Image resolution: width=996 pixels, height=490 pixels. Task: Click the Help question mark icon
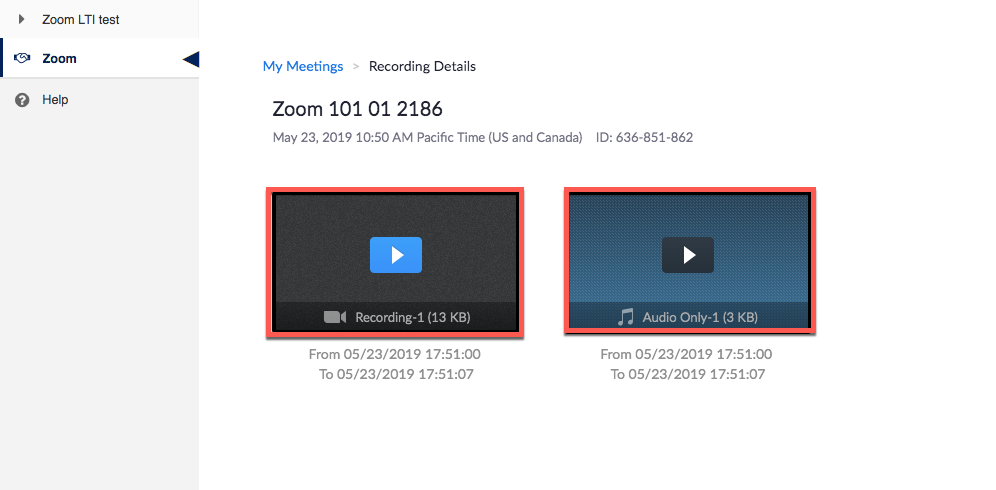pyautogui.click(x=22, y=100)
